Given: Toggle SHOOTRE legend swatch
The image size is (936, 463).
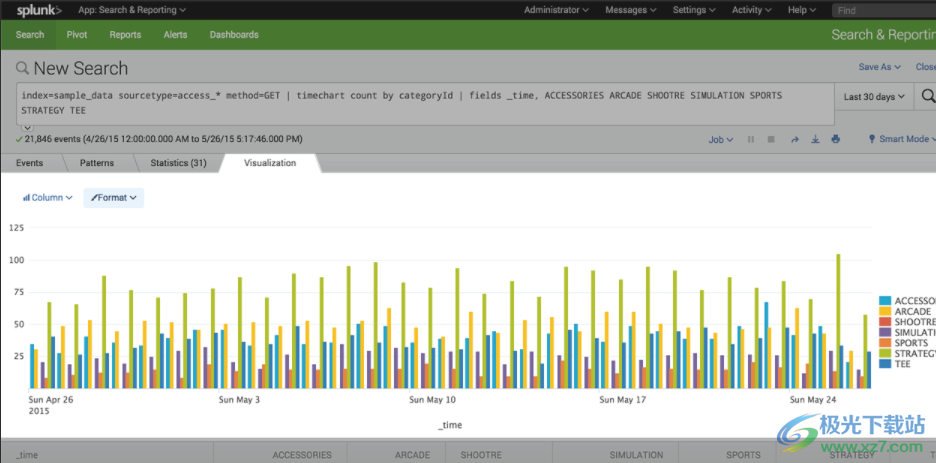Looking at the screenshot, I should click(886, 322).
